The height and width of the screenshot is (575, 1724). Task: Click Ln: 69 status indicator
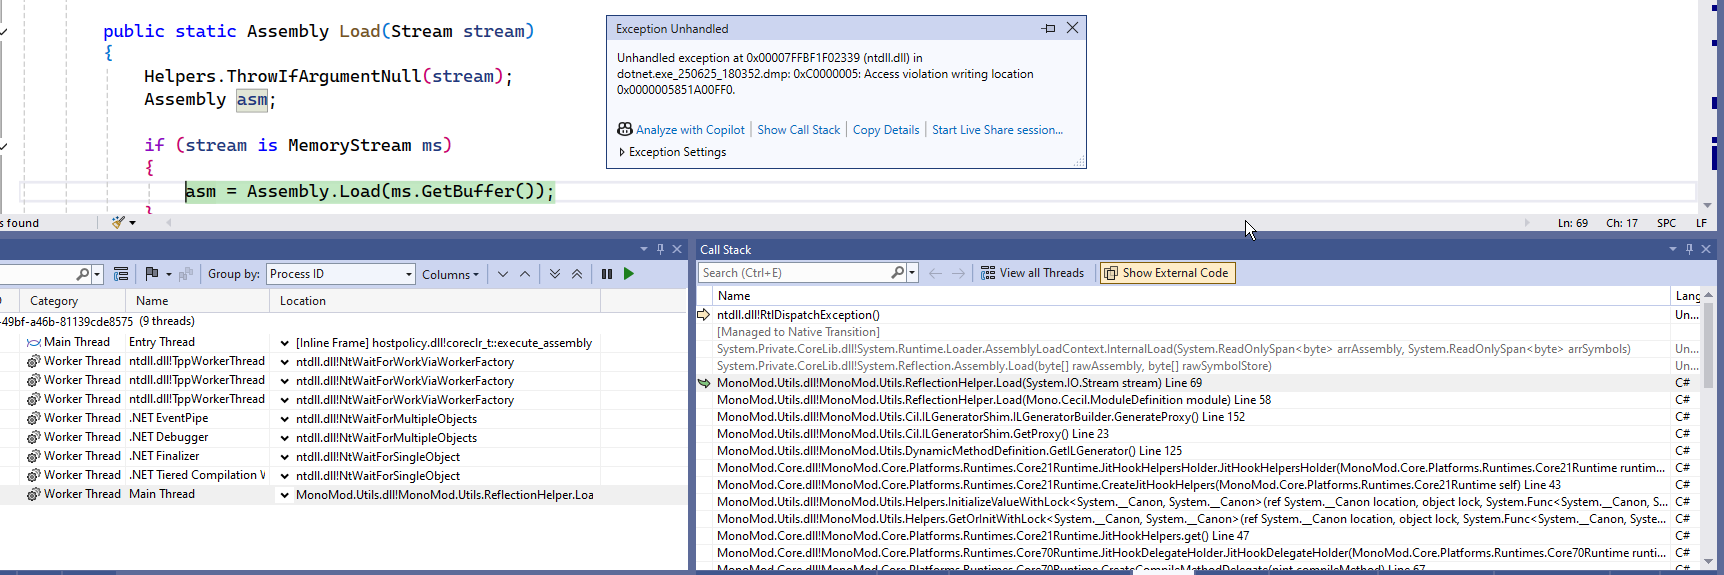tap(1572, 223)
